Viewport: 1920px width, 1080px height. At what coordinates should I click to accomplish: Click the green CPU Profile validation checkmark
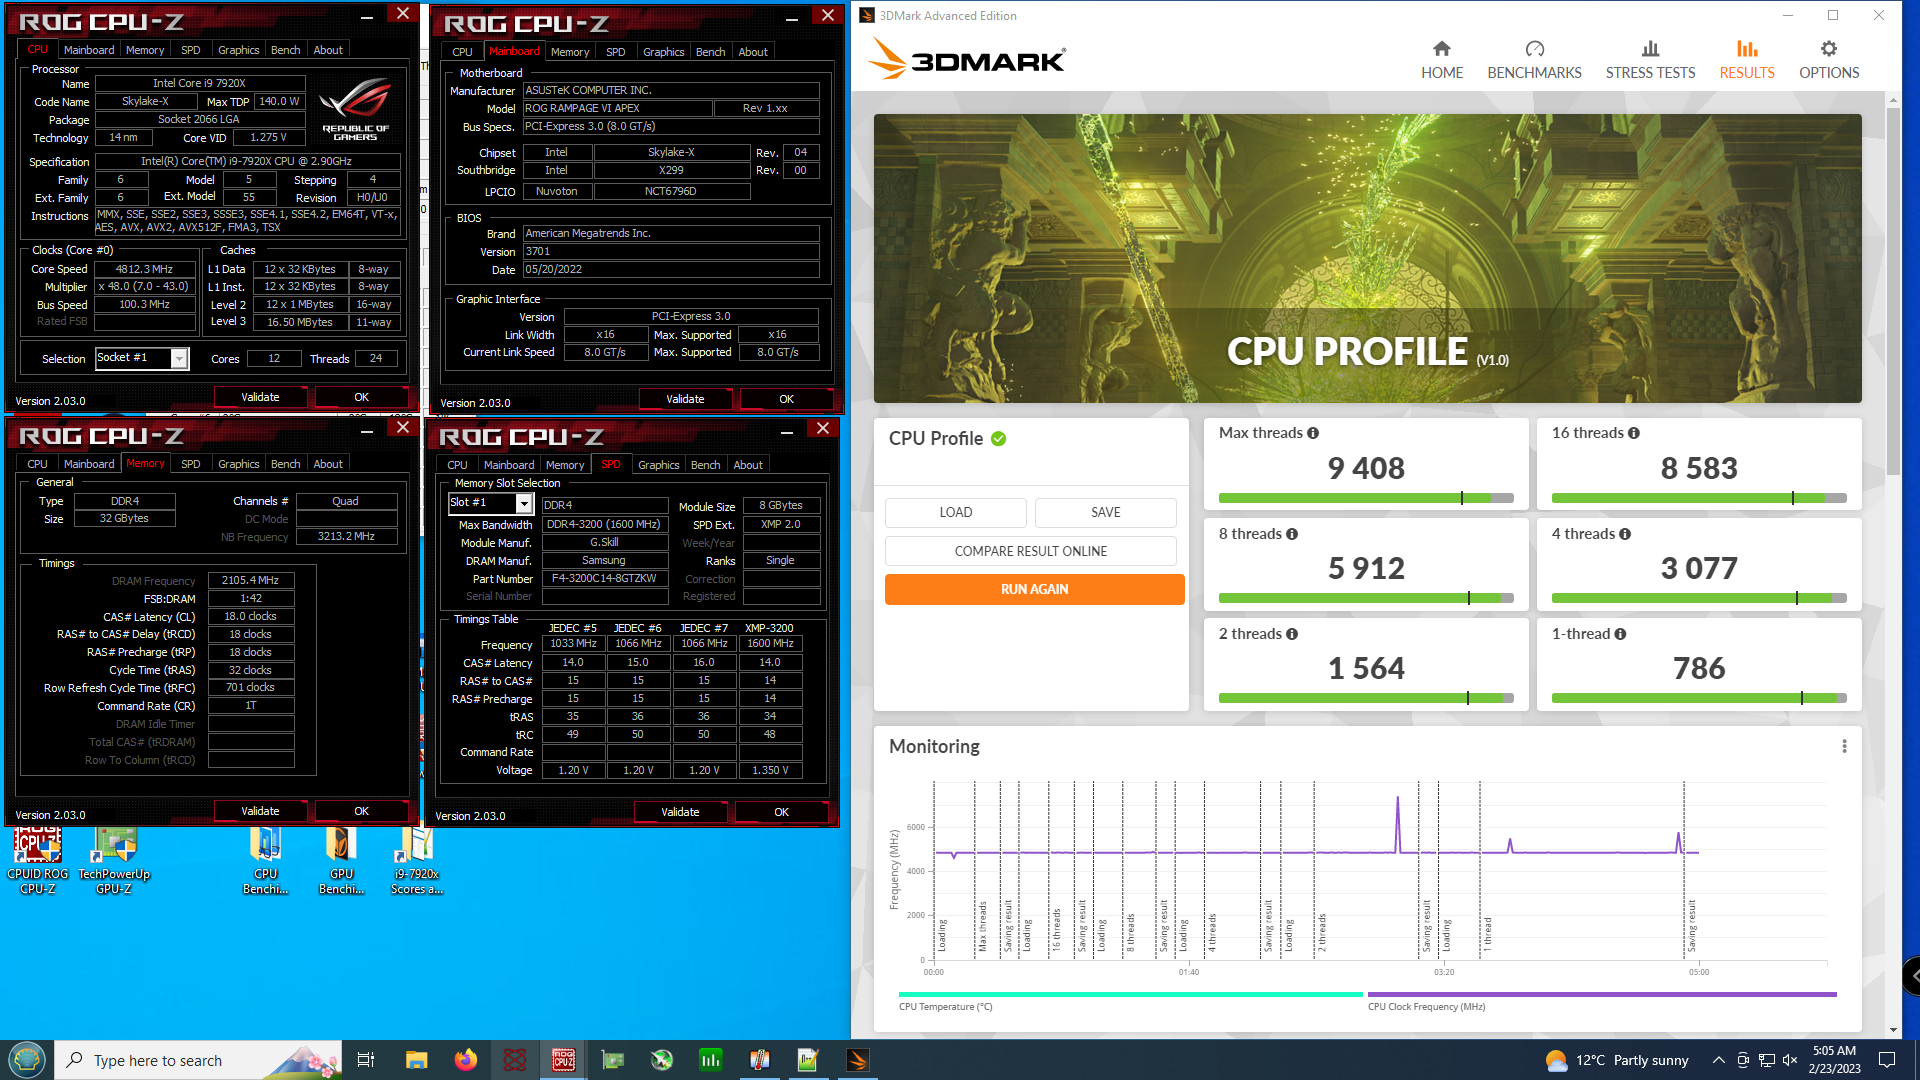pos(998,438)
